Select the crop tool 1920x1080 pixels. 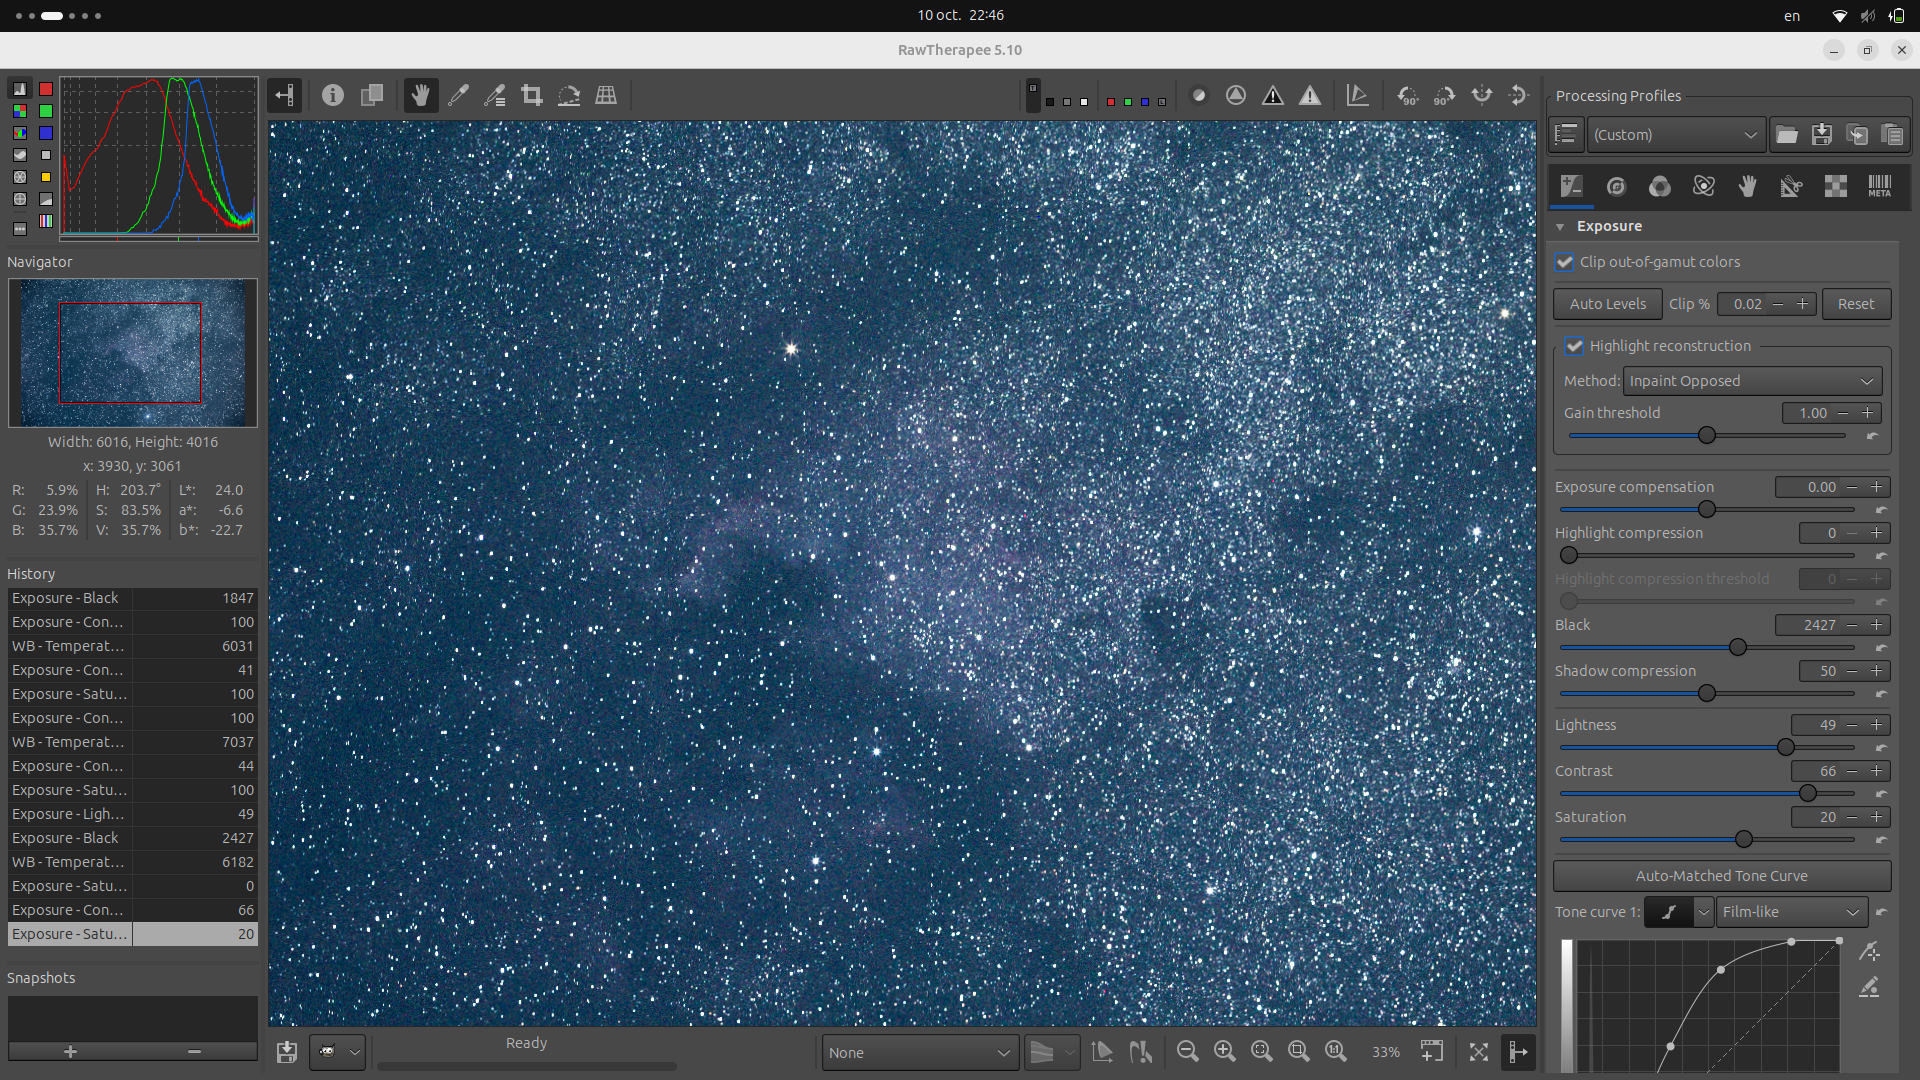coord(532,96)
